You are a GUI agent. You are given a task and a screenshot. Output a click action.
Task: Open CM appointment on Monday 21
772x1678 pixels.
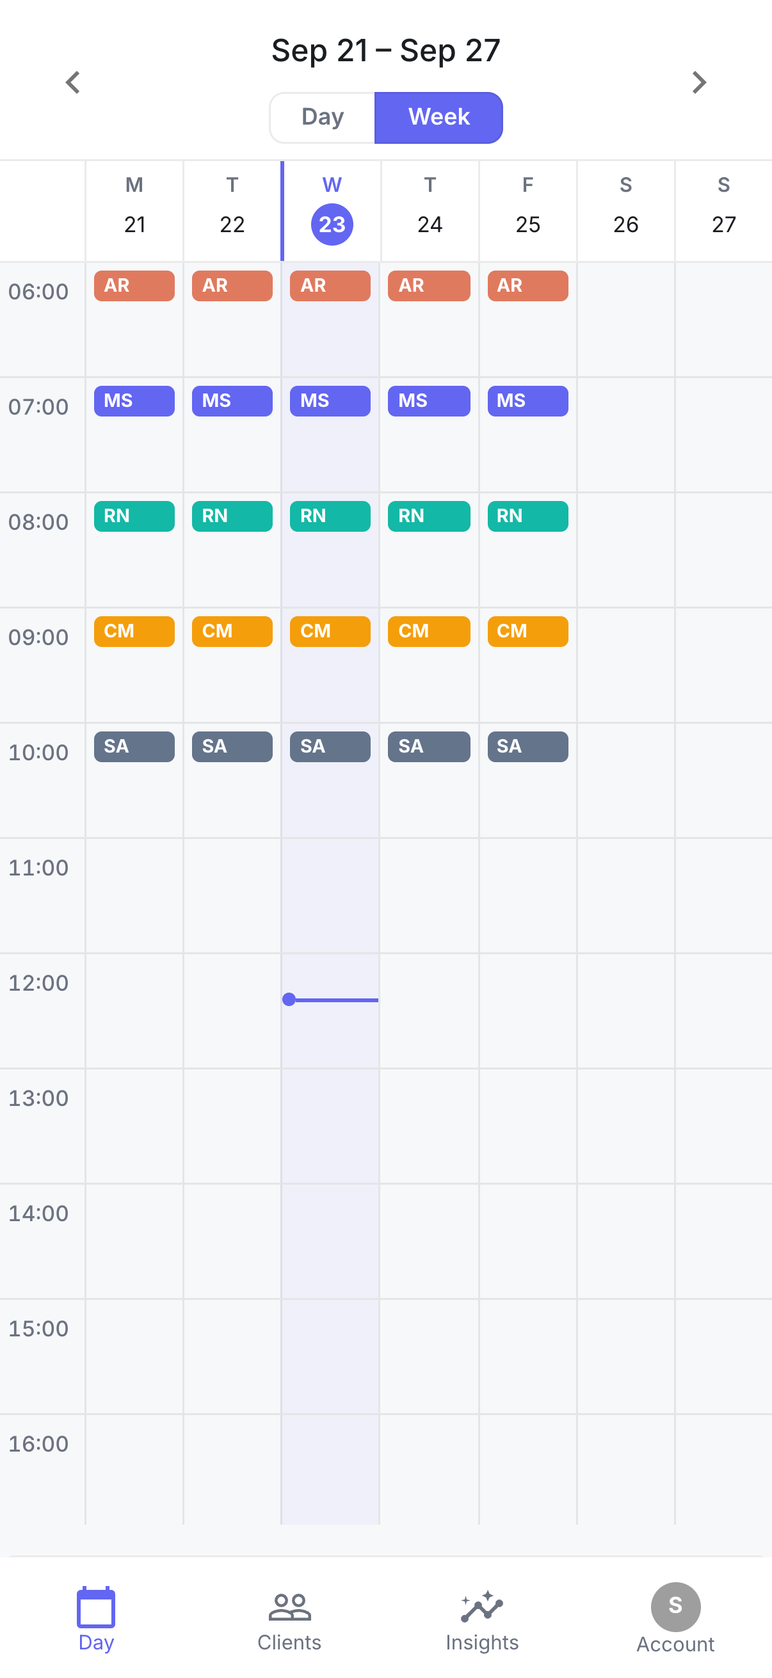pyautogui.click(x=134, y=631)
